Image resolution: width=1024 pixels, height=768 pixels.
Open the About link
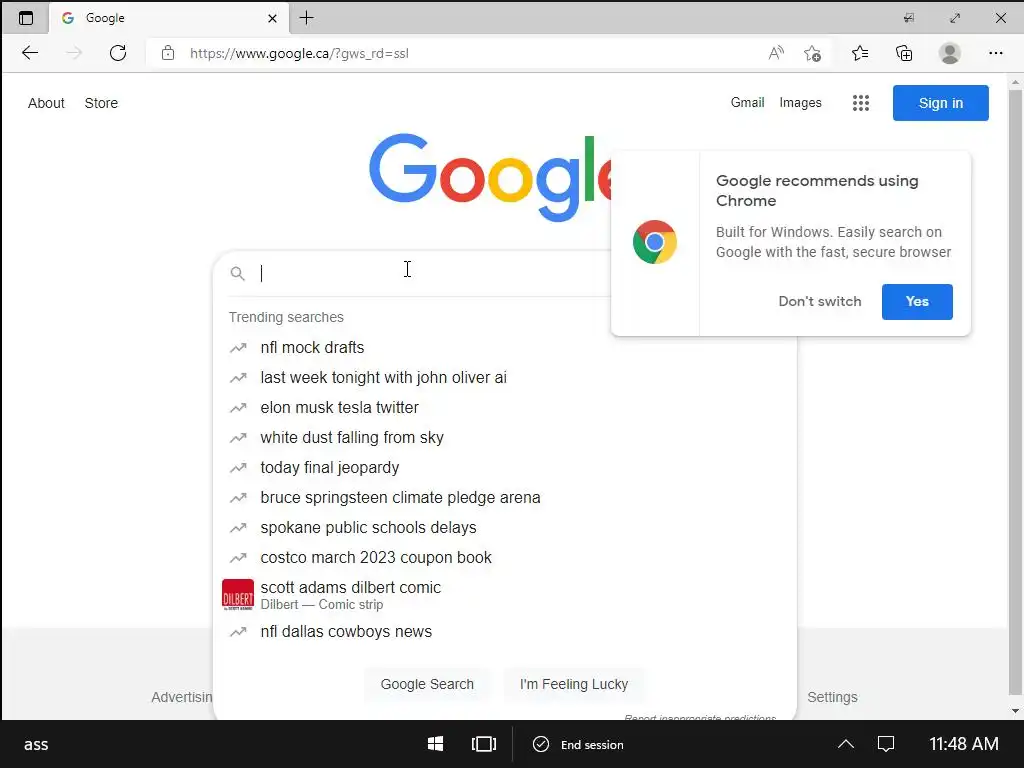click(46, 103)
